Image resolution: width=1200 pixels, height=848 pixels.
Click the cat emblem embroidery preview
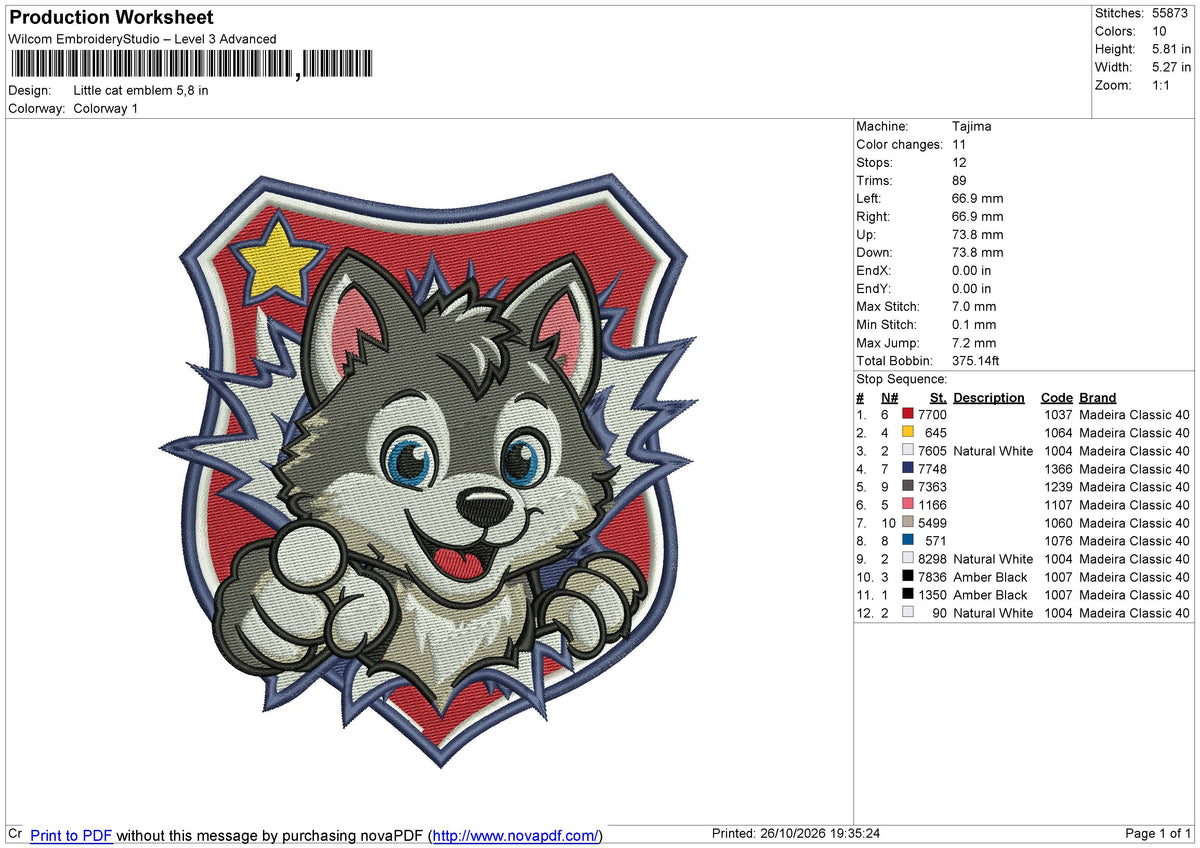pos(427,470)
